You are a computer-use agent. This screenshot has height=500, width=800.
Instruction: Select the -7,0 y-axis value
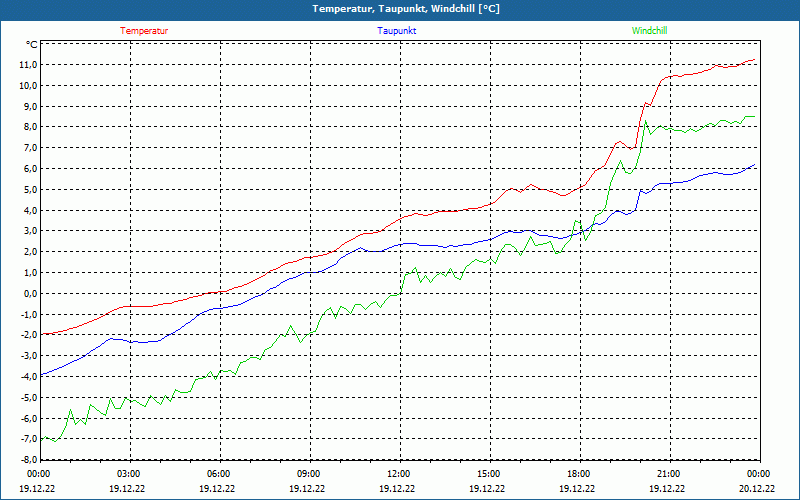click(x=28, y=439)
